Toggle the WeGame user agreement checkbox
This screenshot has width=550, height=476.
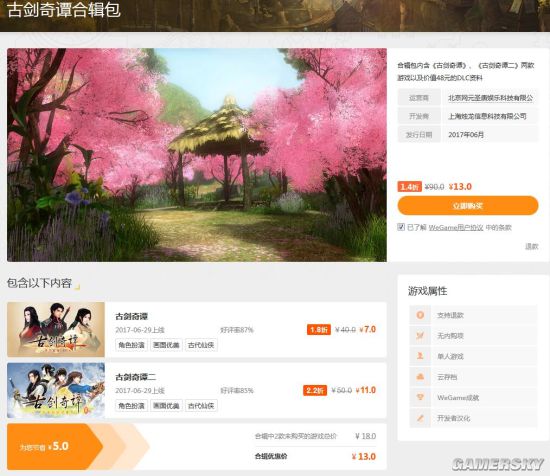click(401, 227)
